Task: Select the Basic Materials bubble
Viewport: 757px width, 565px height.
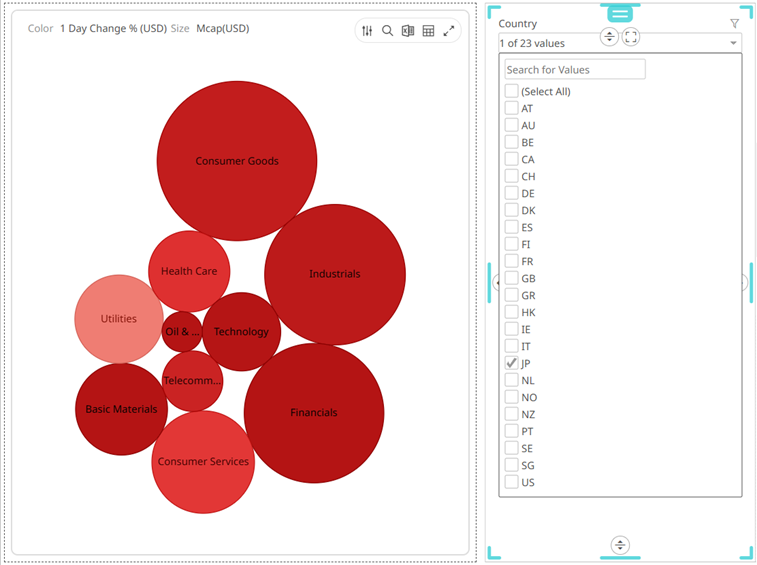Action: [x=121, y=409]
